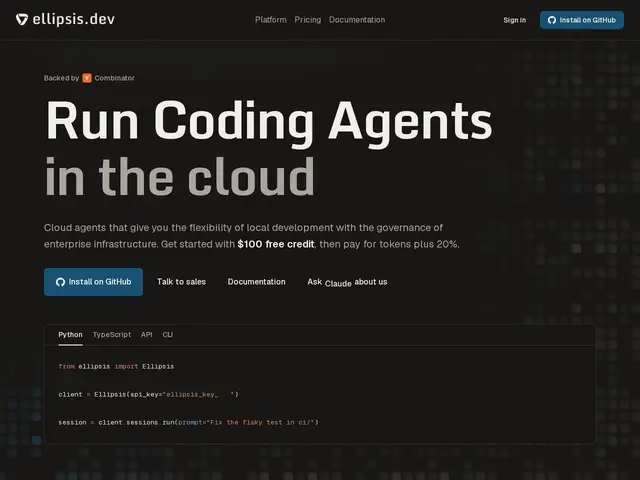
Task: Select the Python code tab
Action: tap(70, 335)
